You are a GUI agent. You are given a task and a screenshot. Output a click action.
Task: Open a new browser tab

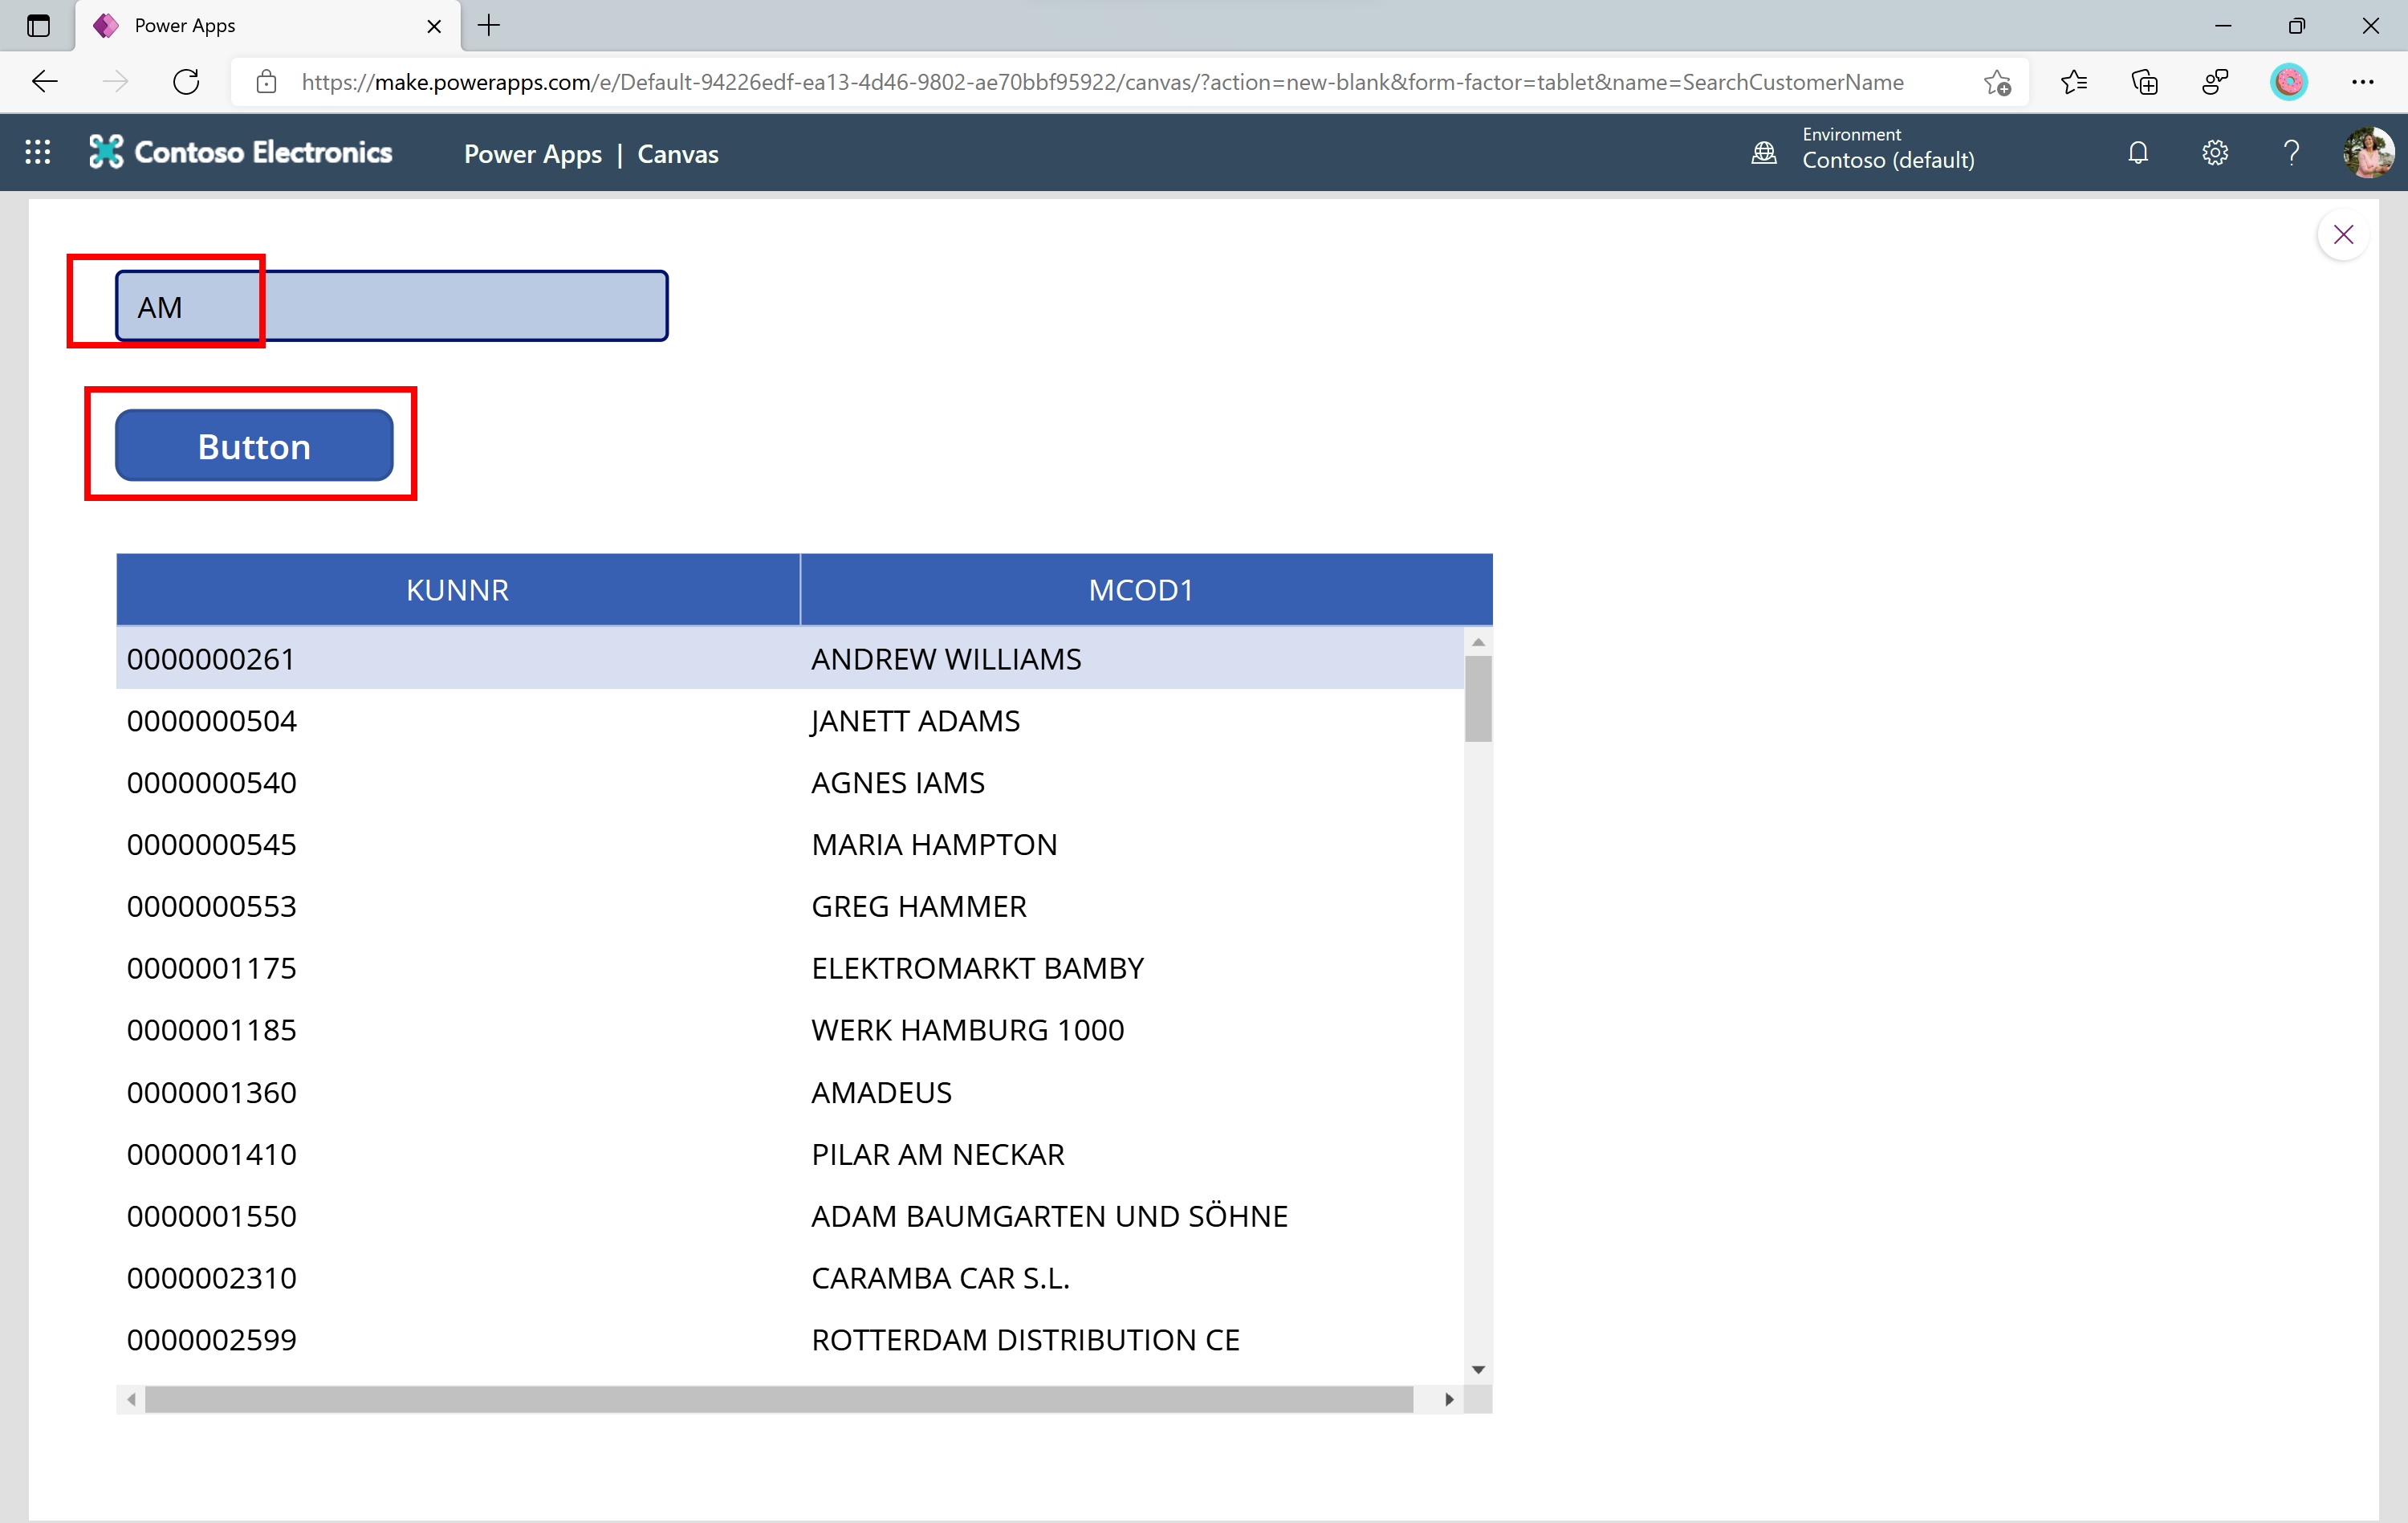pyautogui.click(x=489, y=26)
